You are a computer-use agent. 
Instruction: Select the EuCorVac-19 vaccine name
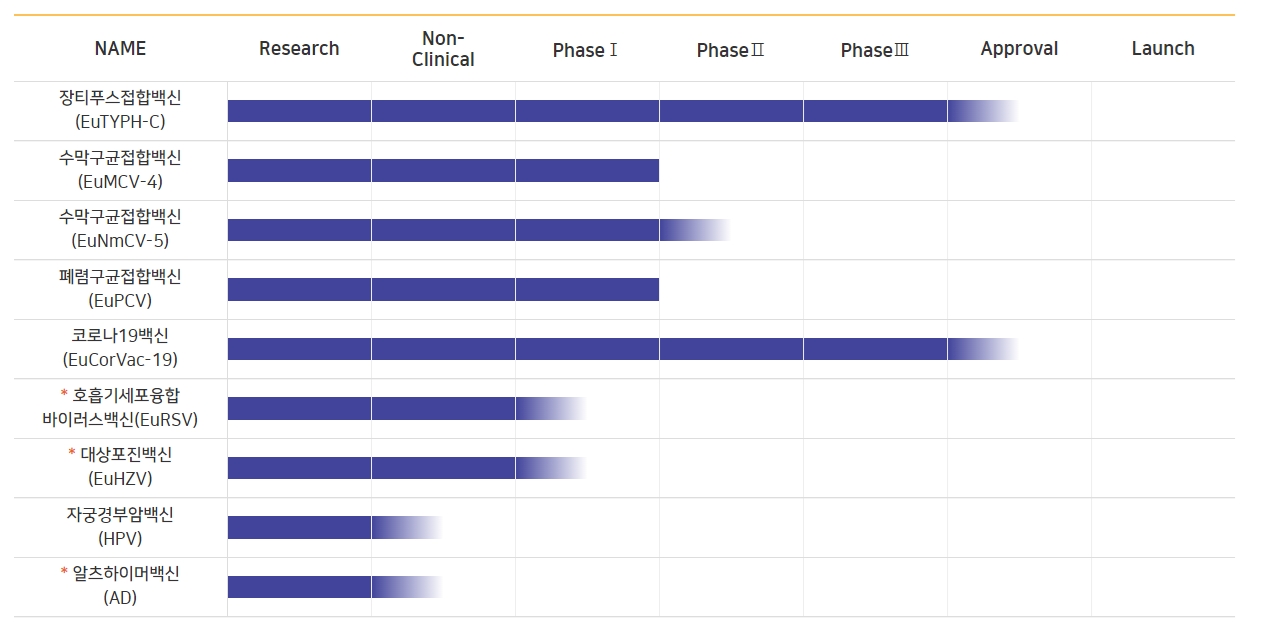tap(120, 348)
